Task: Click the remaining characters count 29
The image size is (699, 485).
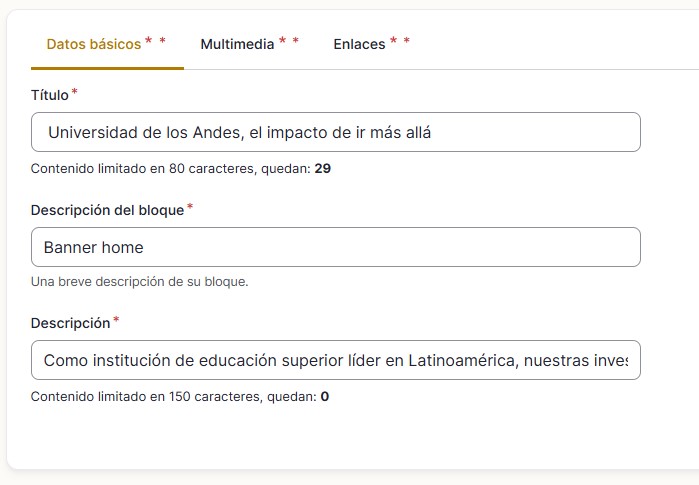Action: click(322, 168)
